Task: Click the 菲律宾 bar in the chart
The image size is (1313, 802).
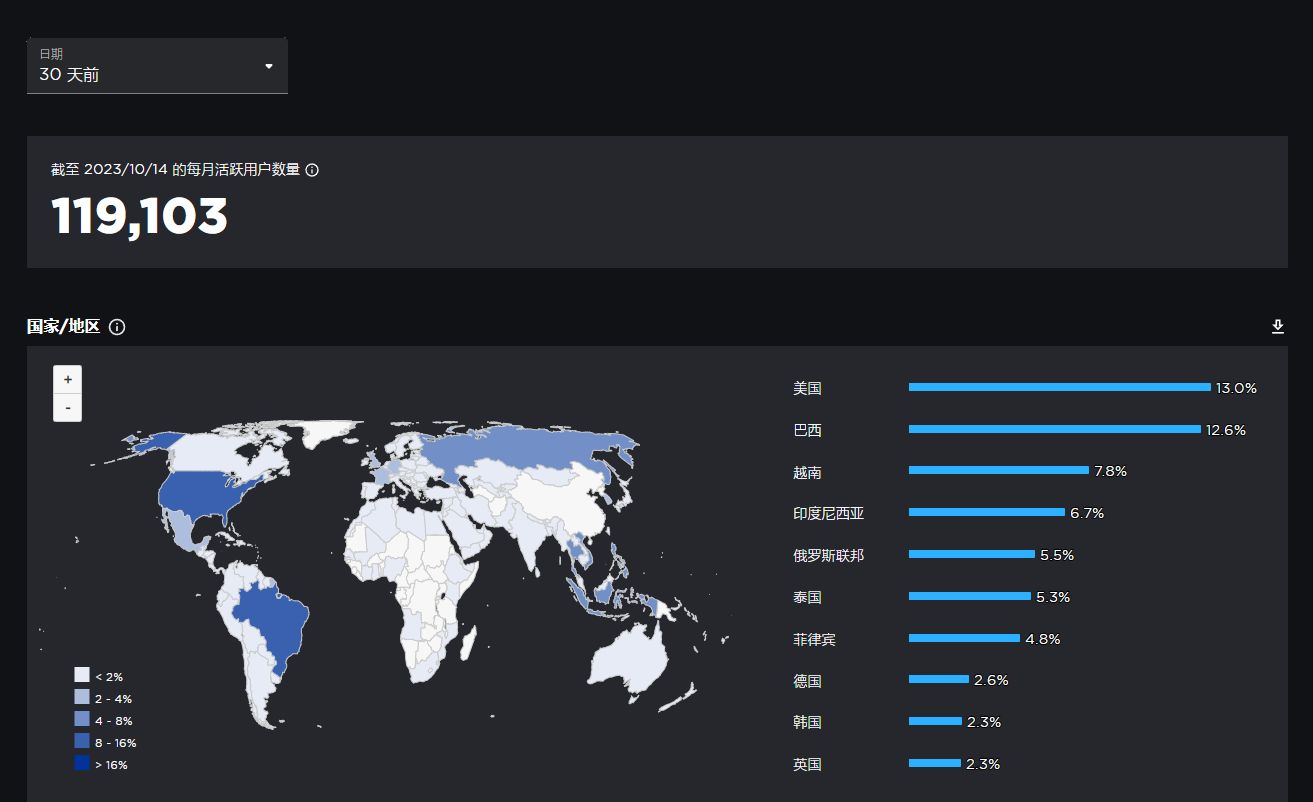Action: pos(964,638)
